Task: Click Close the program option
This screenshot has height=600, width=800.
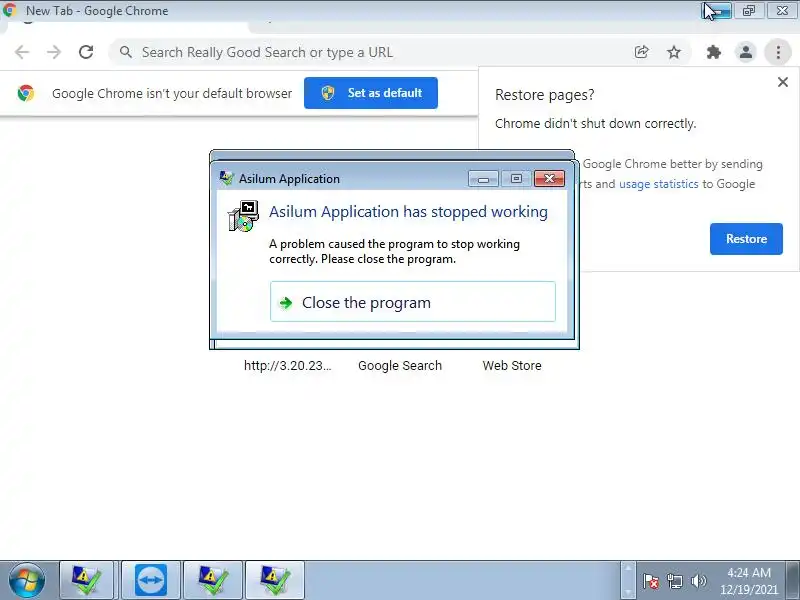Action: [x=413, y=302]
